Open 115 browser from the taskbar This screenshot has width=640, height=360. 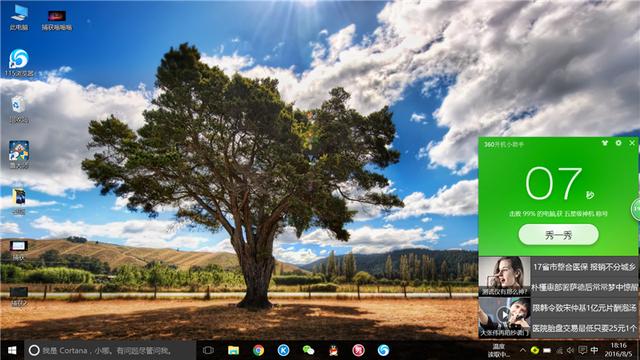383,350
